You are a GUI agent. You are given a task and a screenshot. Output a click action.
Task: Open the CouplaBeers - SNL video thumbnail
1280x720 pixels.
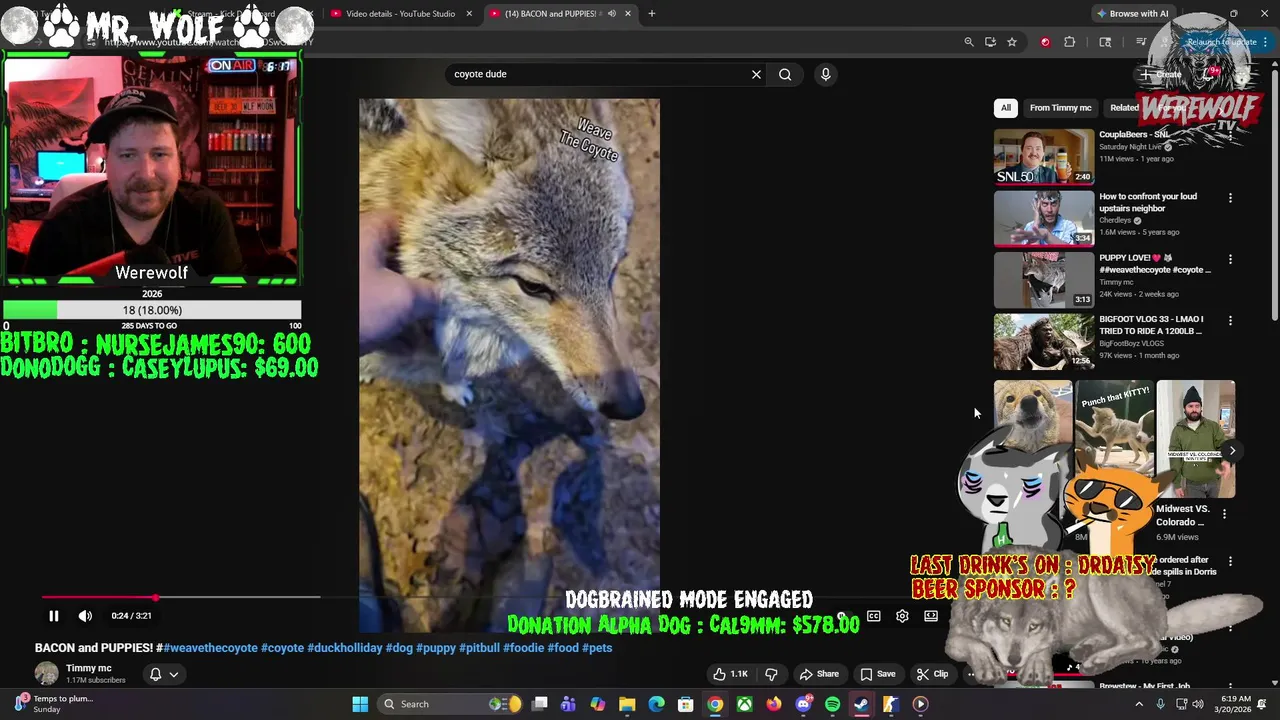(x=1044, y=157)
